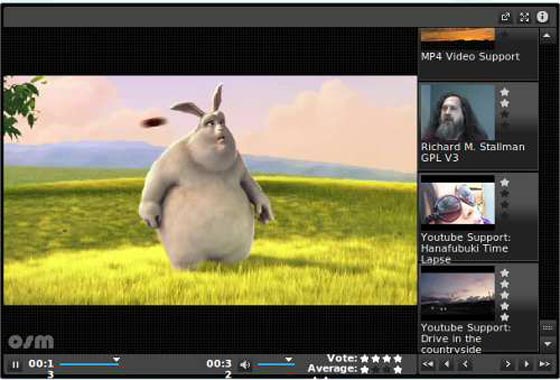Click the playlist scrollbar handle grip
Viewport: 560px width, 380px height.
coord(547,328)
